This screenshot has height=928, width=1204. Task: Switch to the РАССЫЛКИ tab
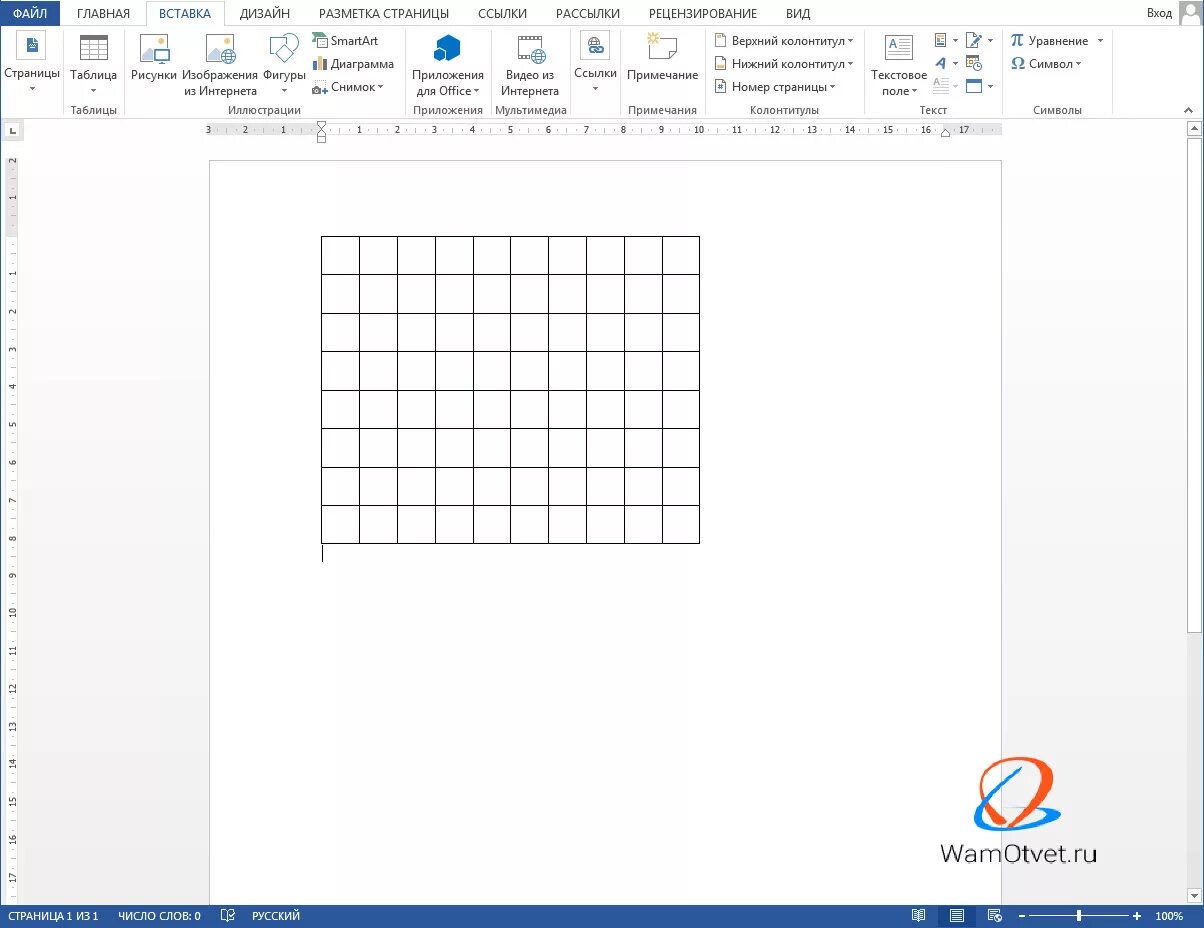coord(588,14)
